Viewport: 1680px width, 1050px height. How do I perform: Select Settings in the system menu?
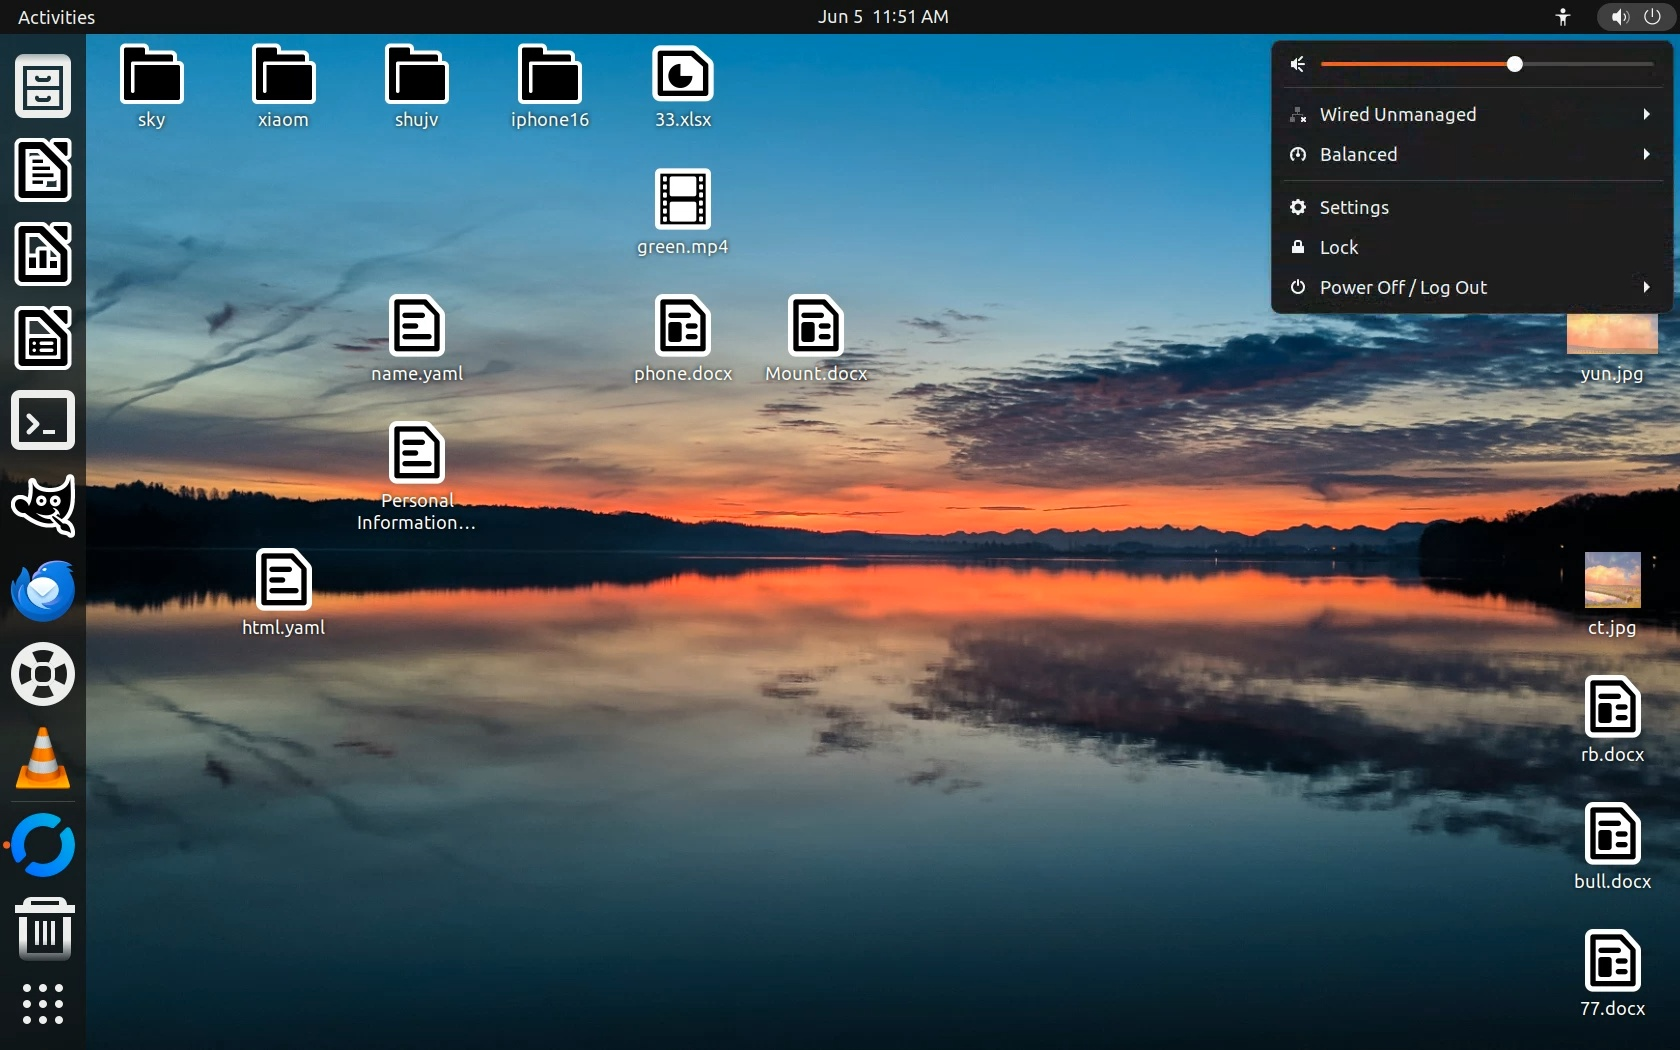[x=1354, y=208]
